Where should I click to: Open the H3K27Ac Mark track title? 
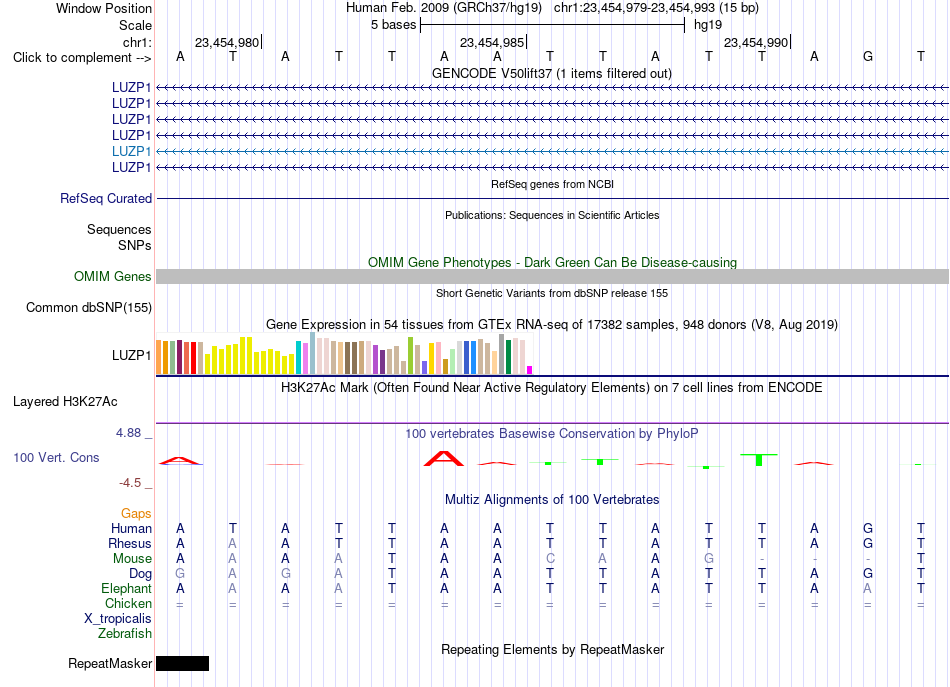click(x=552, y=388)
